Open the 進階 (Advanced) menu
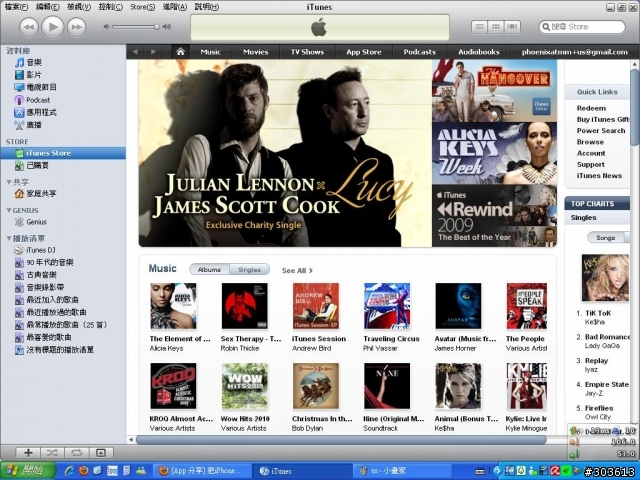This screenshot has height=480, width=640. click(x=175, y=7)
